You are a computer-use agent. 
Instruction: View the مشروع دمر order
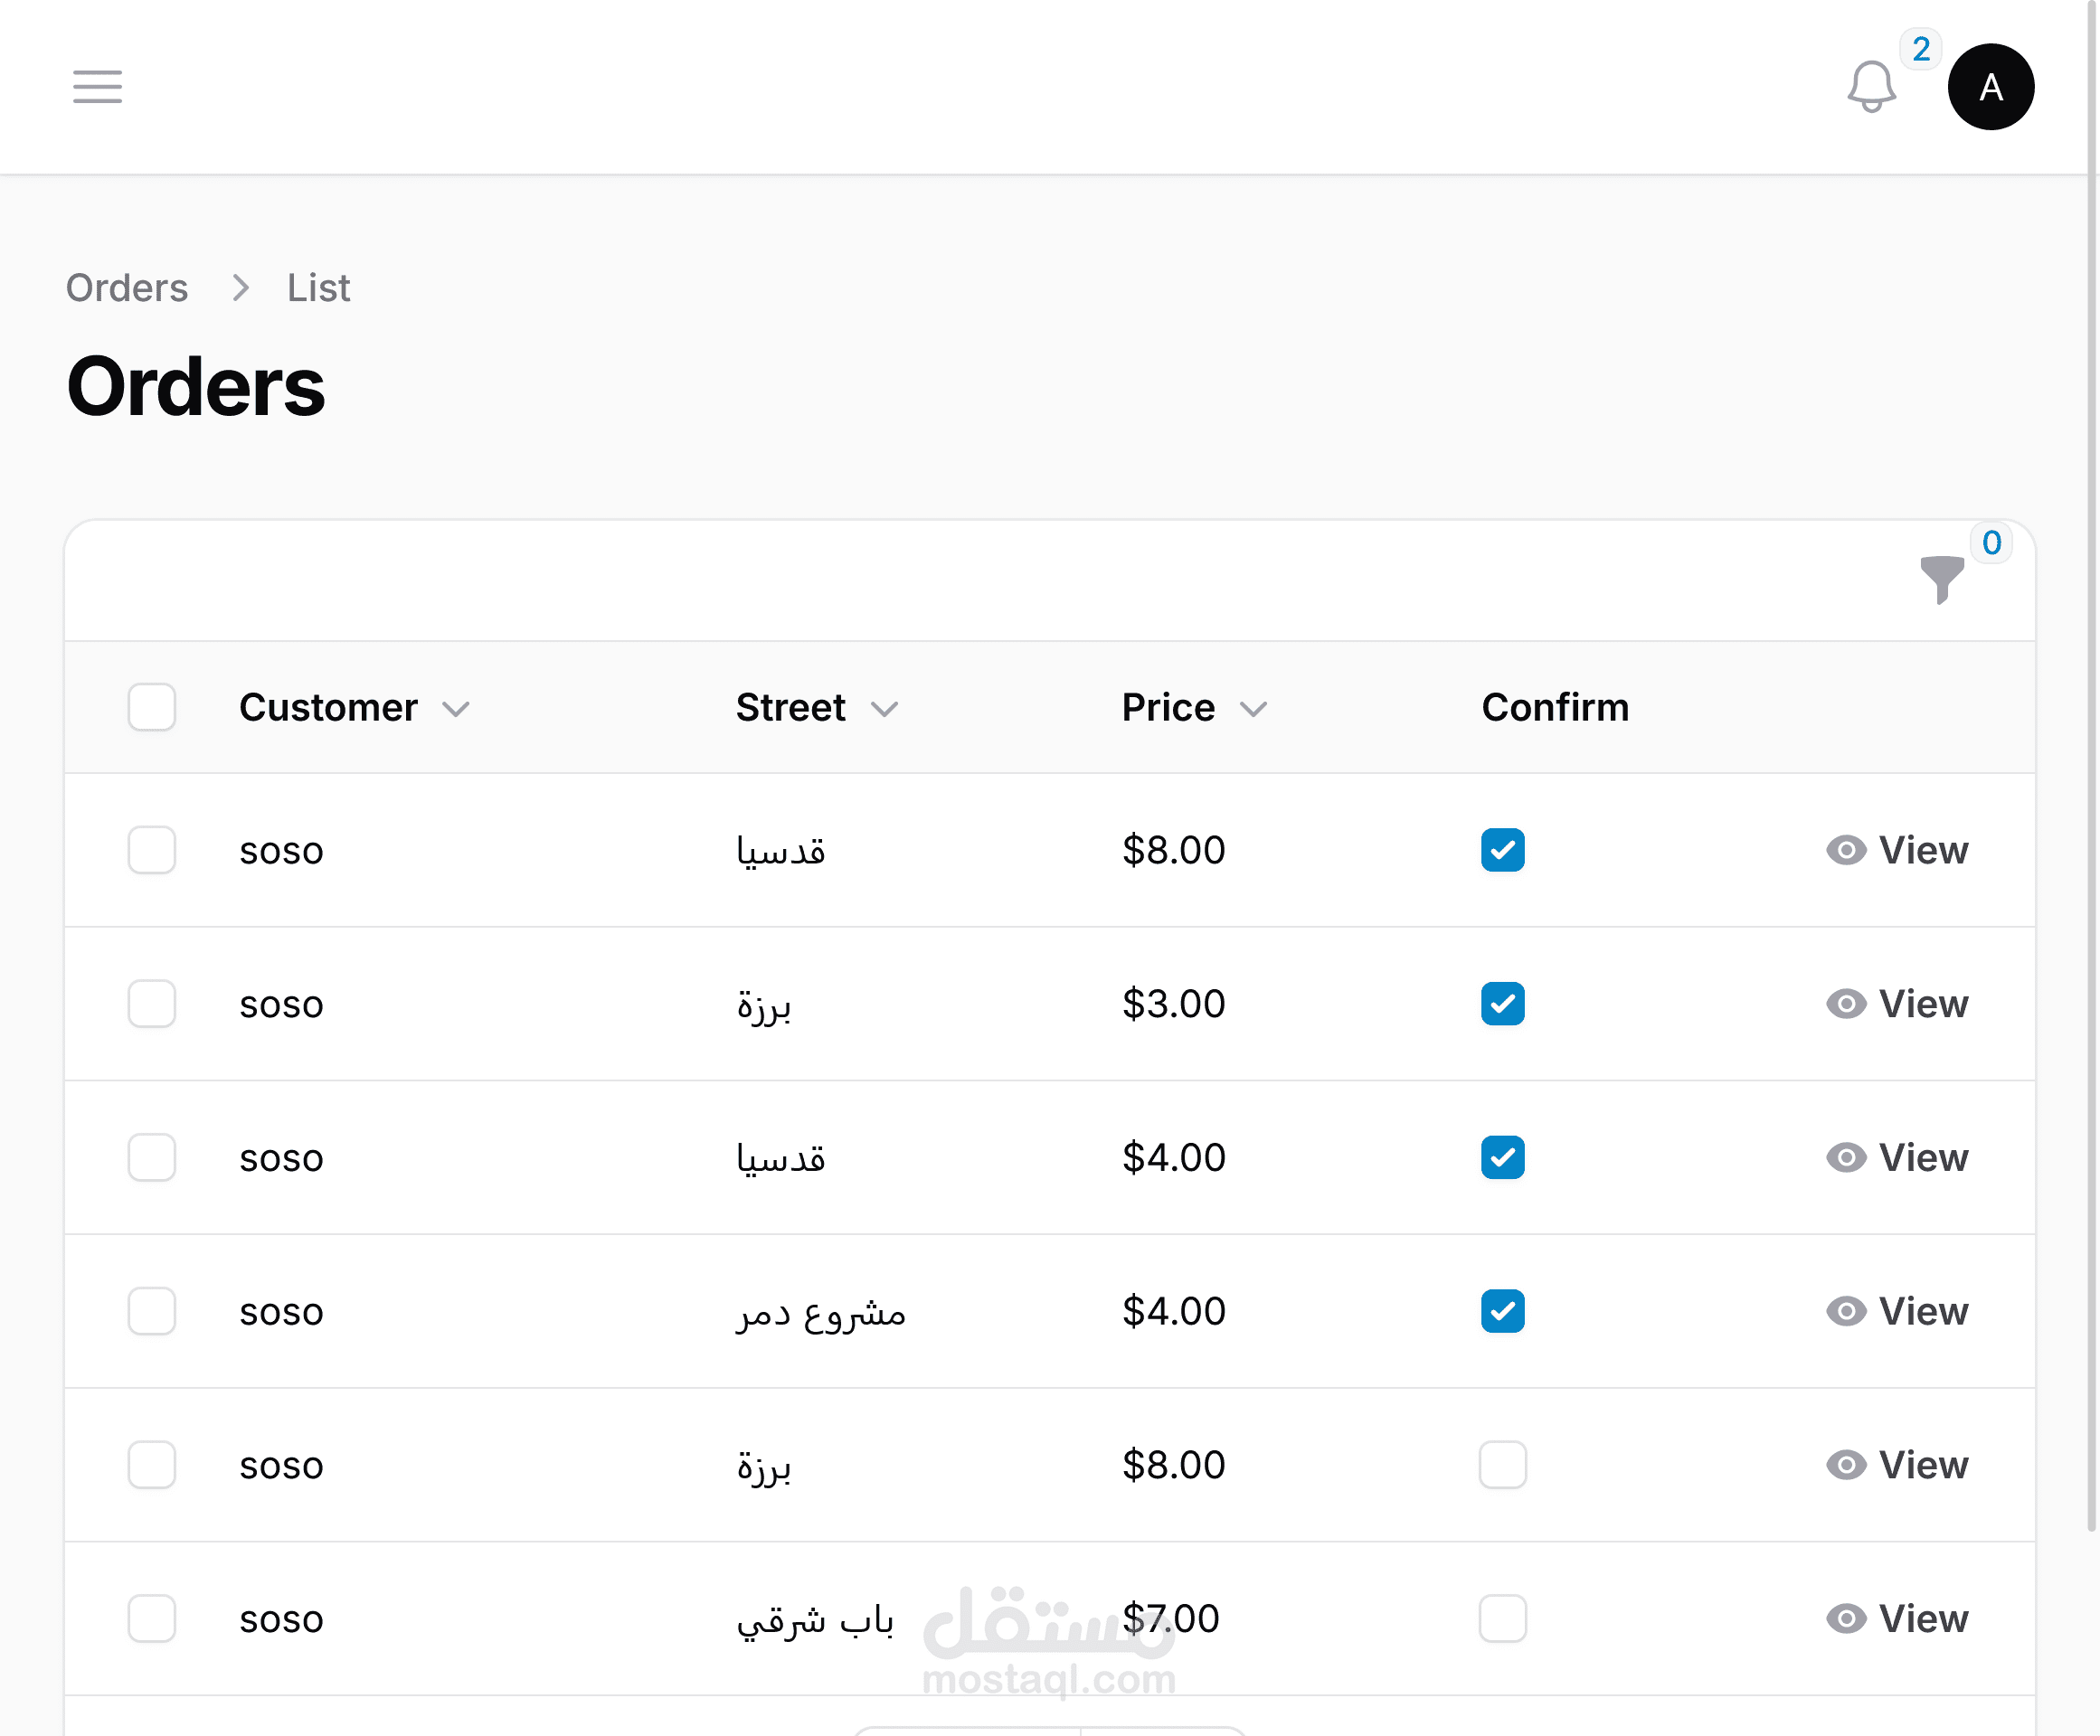click(1921, 1311)
